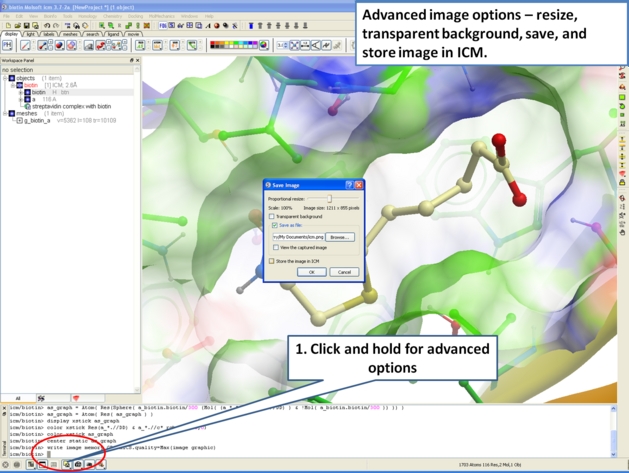Expand the biotin molecule sub-item
The height and width of the screenshot is (473, 629).
[x=21, y=92]
